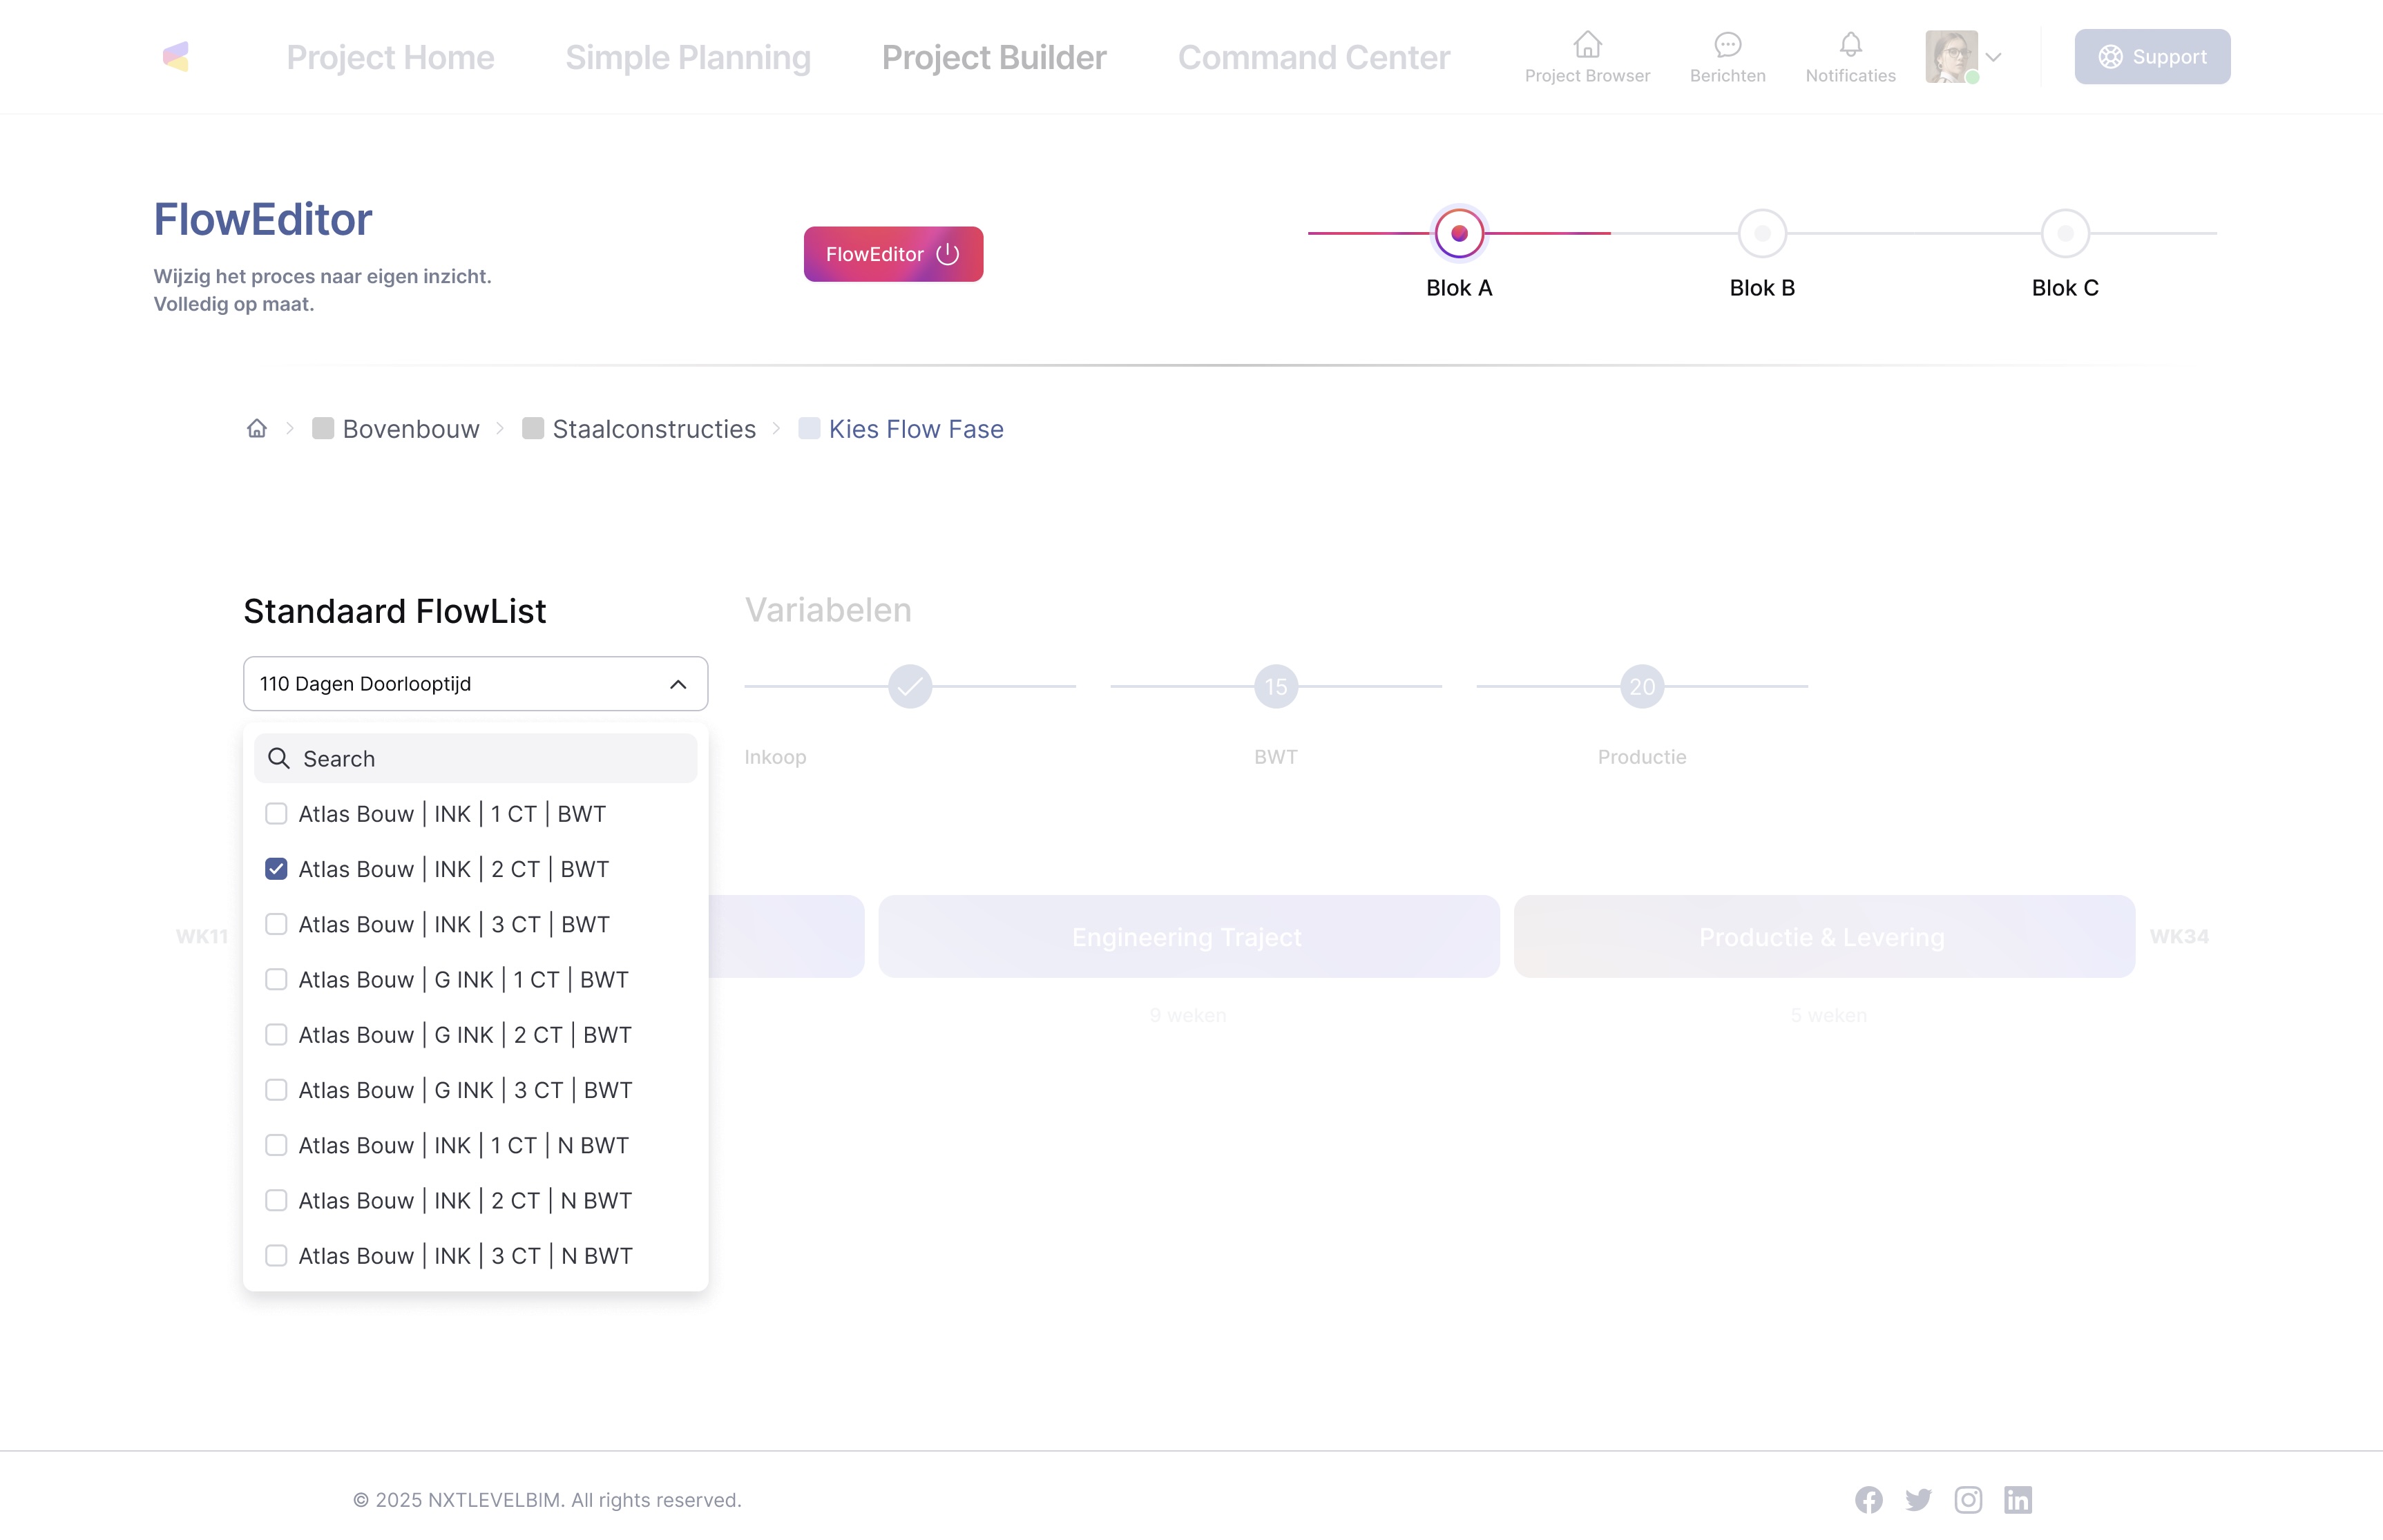
Task: Open the LinkedIn icon in footer
Action: click(x=2018, y=1499)
